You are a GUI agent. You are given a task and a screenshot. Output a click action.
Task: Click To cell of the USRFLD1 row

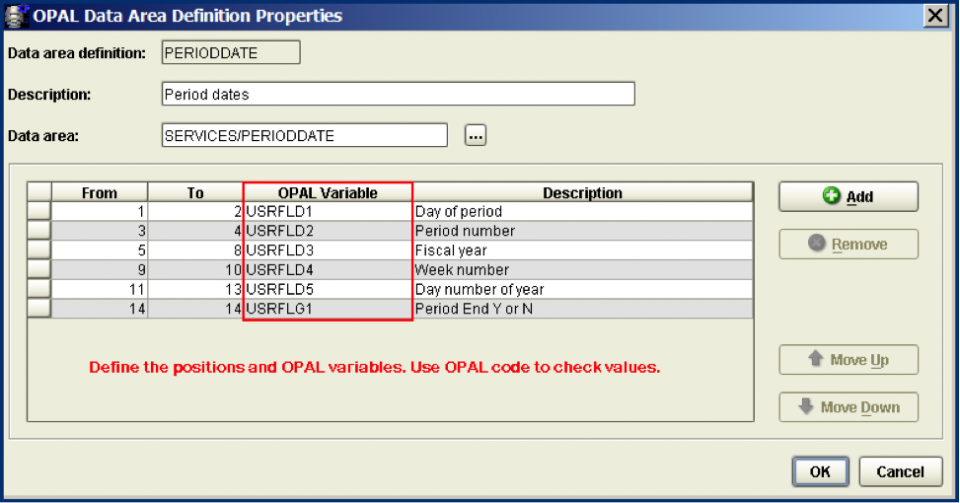[195, 211]
